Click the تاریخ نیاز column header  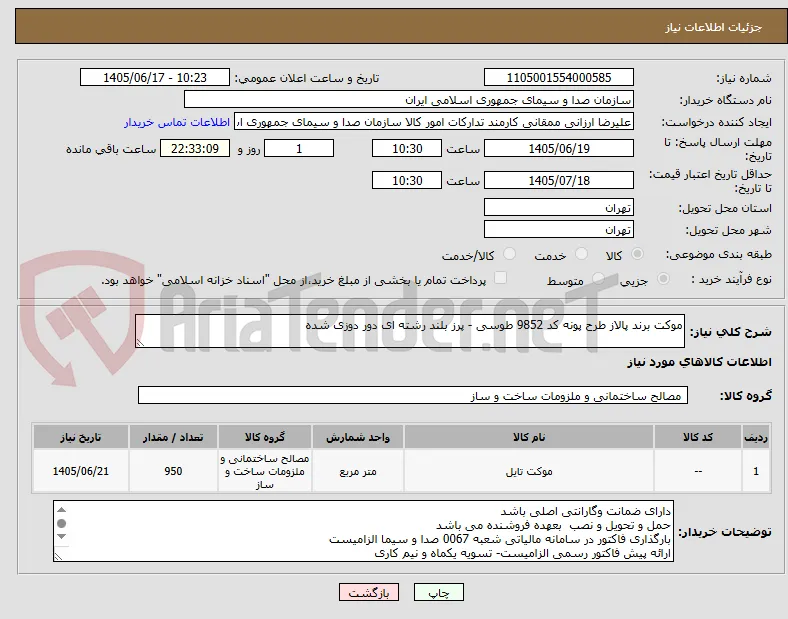[x=80, y=437]
